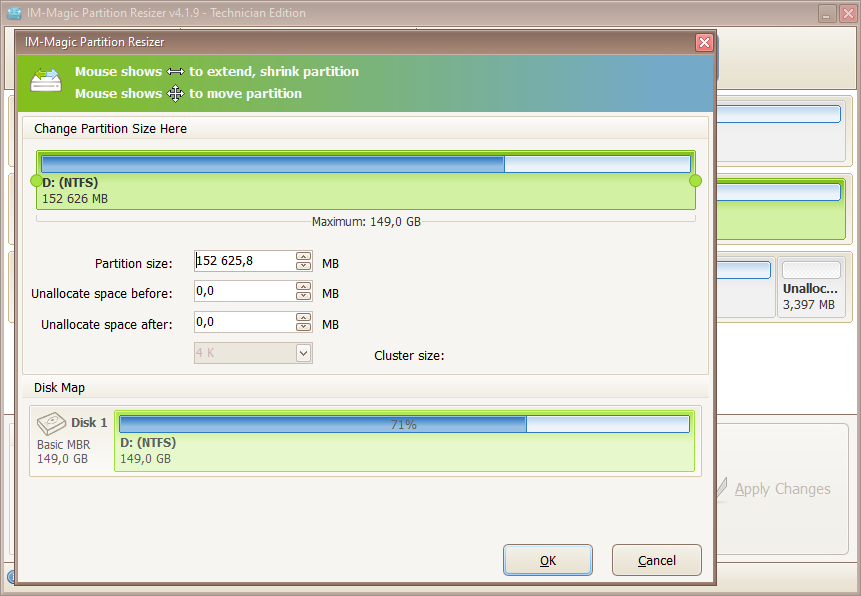Decrease Unallocate space after value

[303, 327]
